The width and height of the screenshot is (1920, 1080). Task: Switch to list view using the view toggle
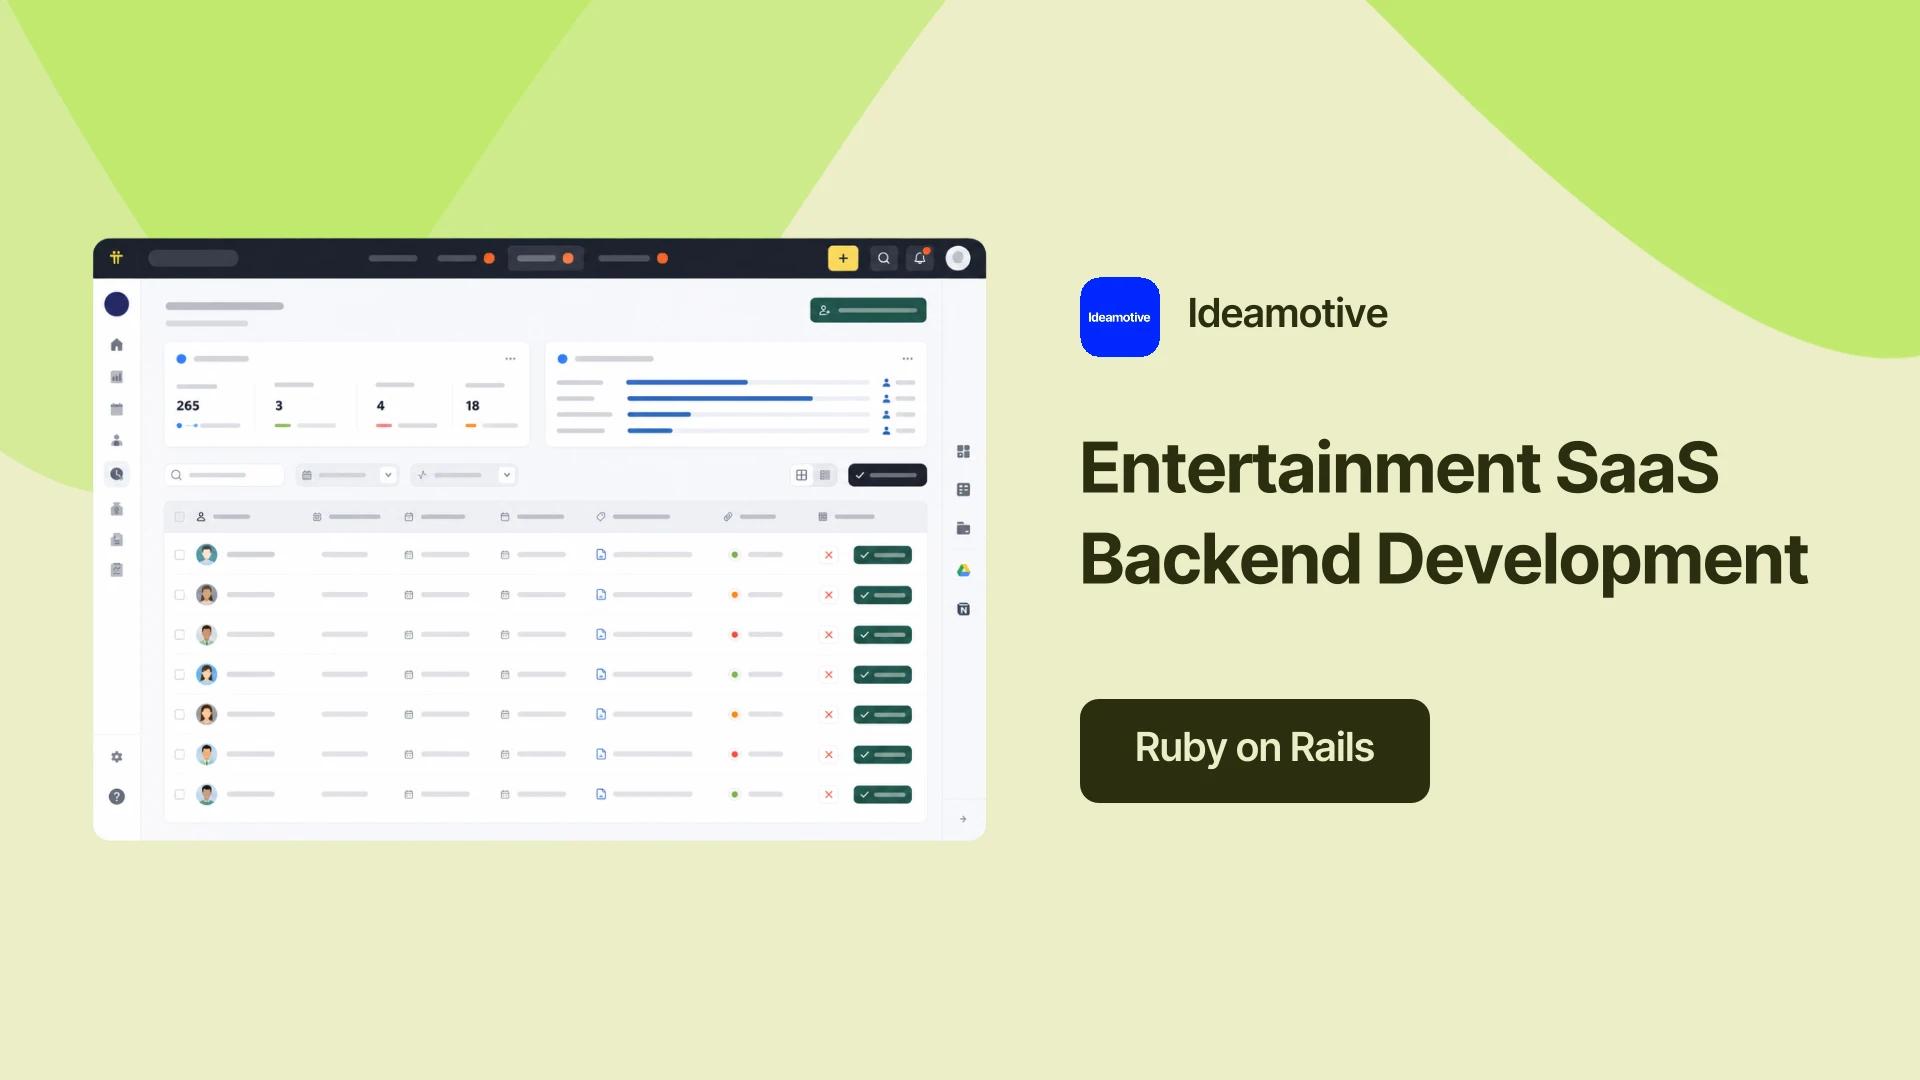pos(825,475)
